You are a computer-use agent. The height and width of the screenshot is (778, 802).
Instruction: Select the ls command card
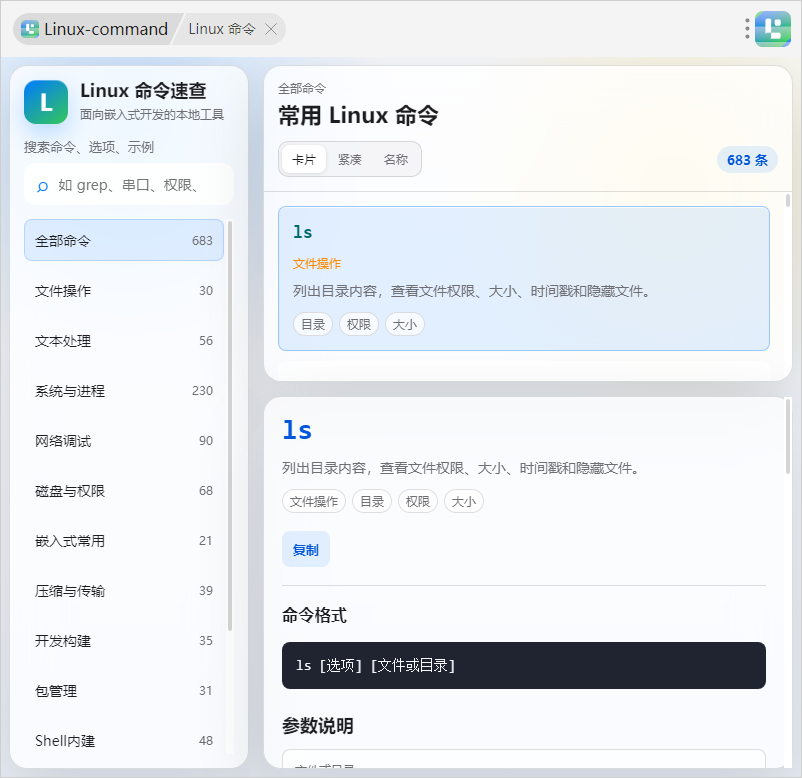(524, 278)
